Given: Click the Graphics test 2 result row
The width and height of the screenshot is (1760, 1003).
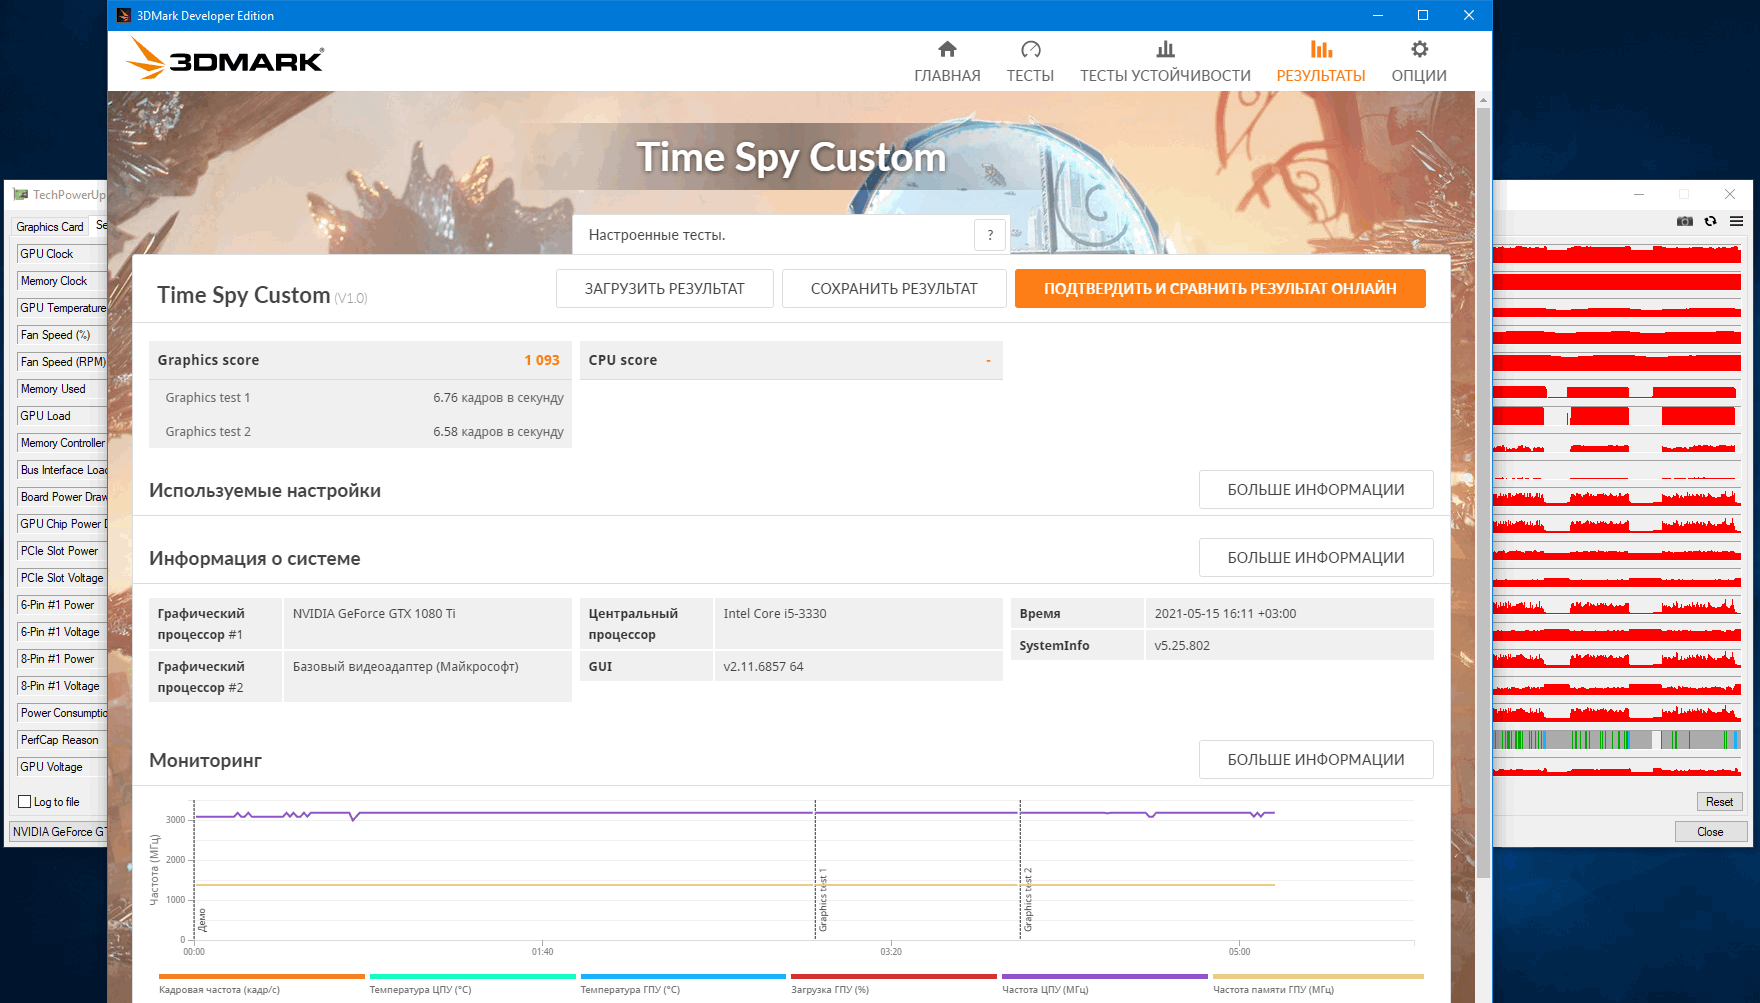Looking at the screenshot, I should [360, 432].
